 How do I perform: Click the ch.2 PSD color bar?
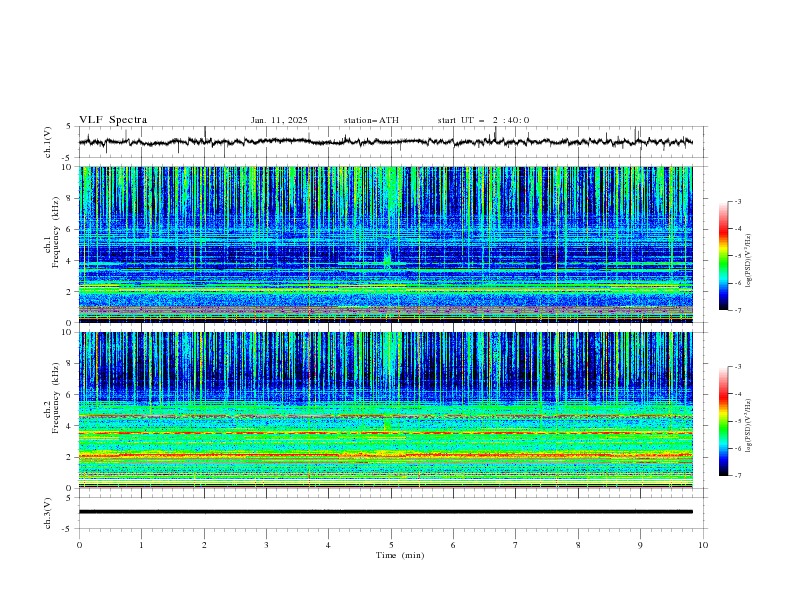(723, 421)
